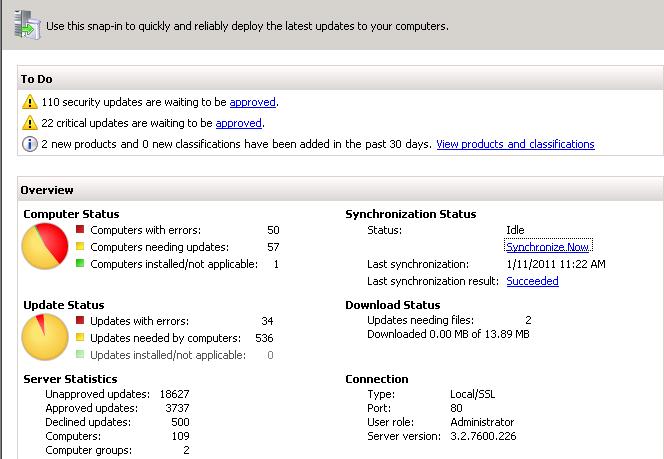The height and width of the screenshot is (459, 664).
Task: Click the Updates needed by computers count 536
Action: [x=264, y=338]
